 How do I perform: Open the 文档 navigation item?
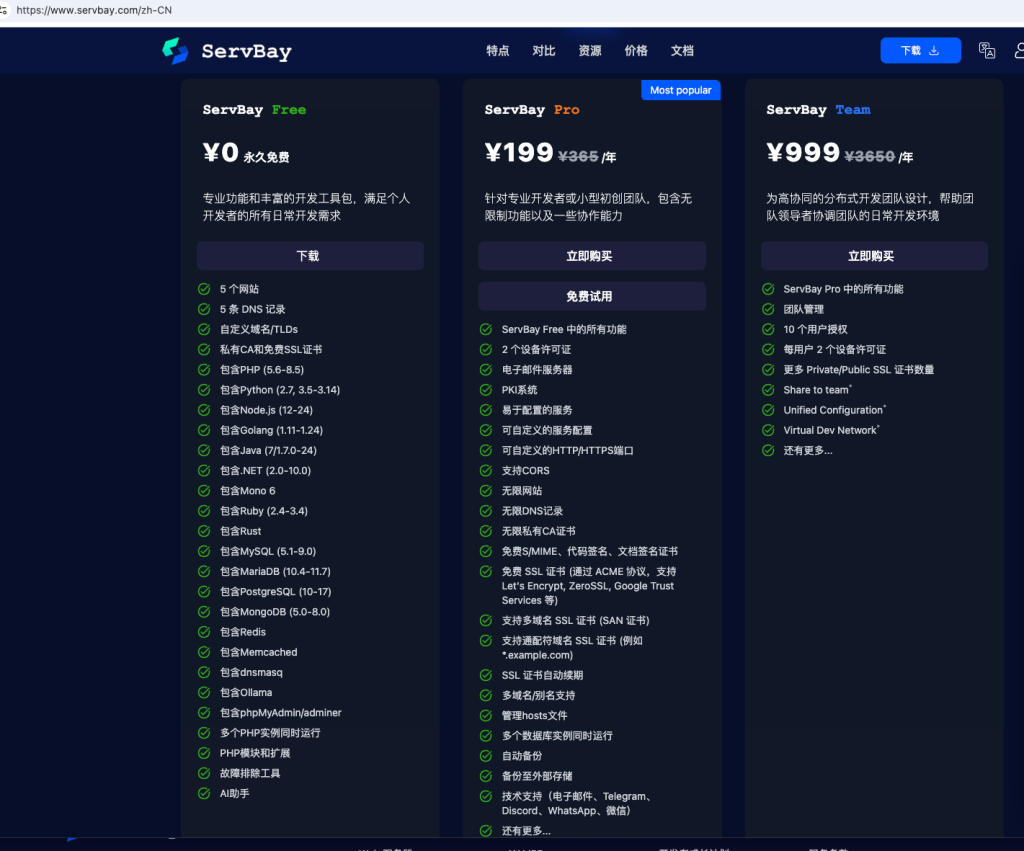tap(682, 51)
